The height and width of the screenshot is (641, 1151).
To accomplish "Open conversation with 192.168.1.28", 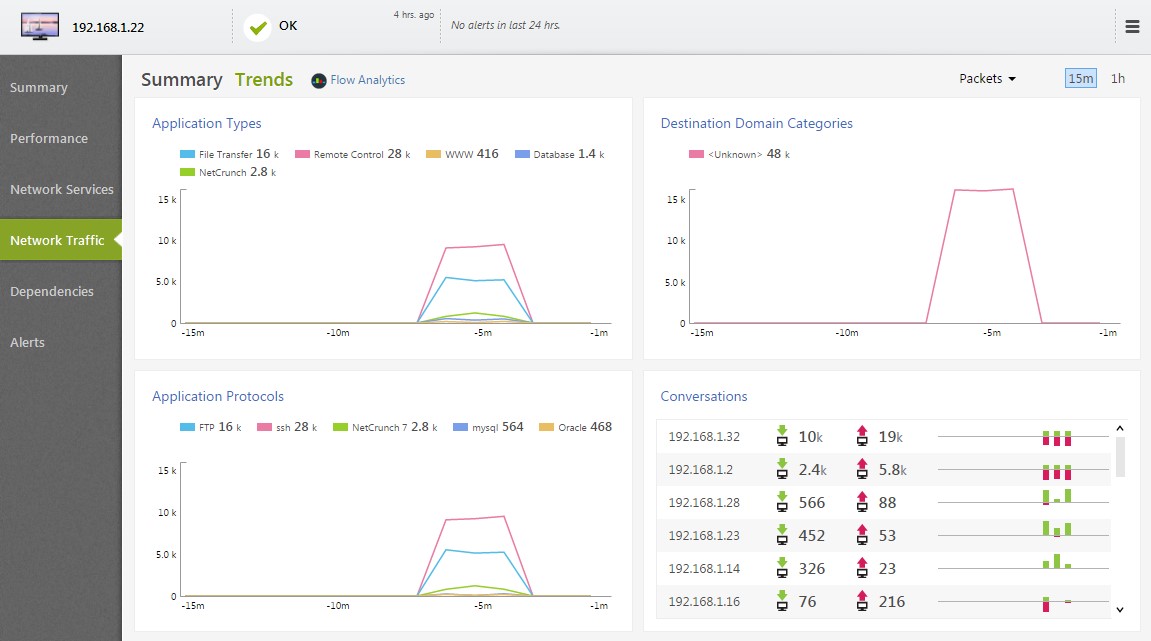I will 704,503.
